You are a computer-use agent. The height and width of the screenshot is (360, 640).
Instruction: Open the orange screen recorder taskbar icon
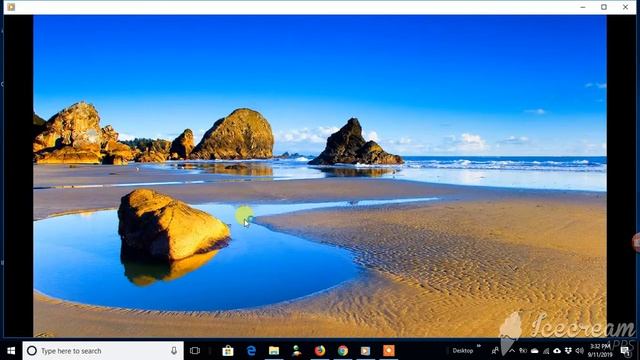[x=389, y=351]
